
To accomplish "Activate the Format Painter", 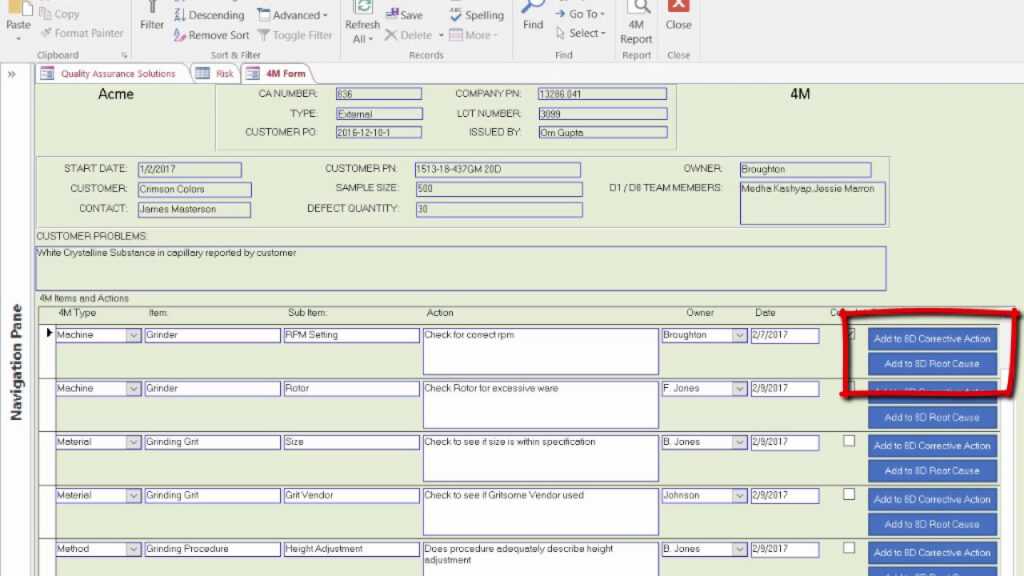I will pos(82,33).
